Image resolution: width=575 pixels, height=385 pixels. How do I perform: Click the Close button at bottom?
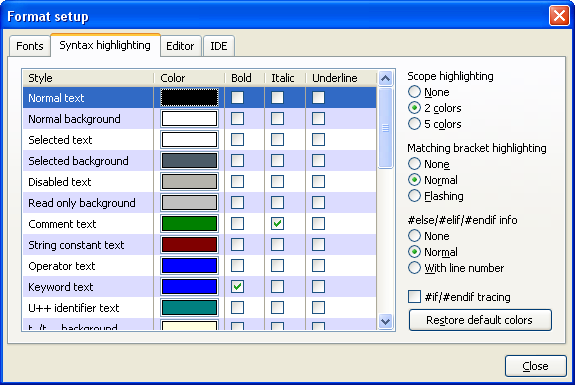pos(535,366)
